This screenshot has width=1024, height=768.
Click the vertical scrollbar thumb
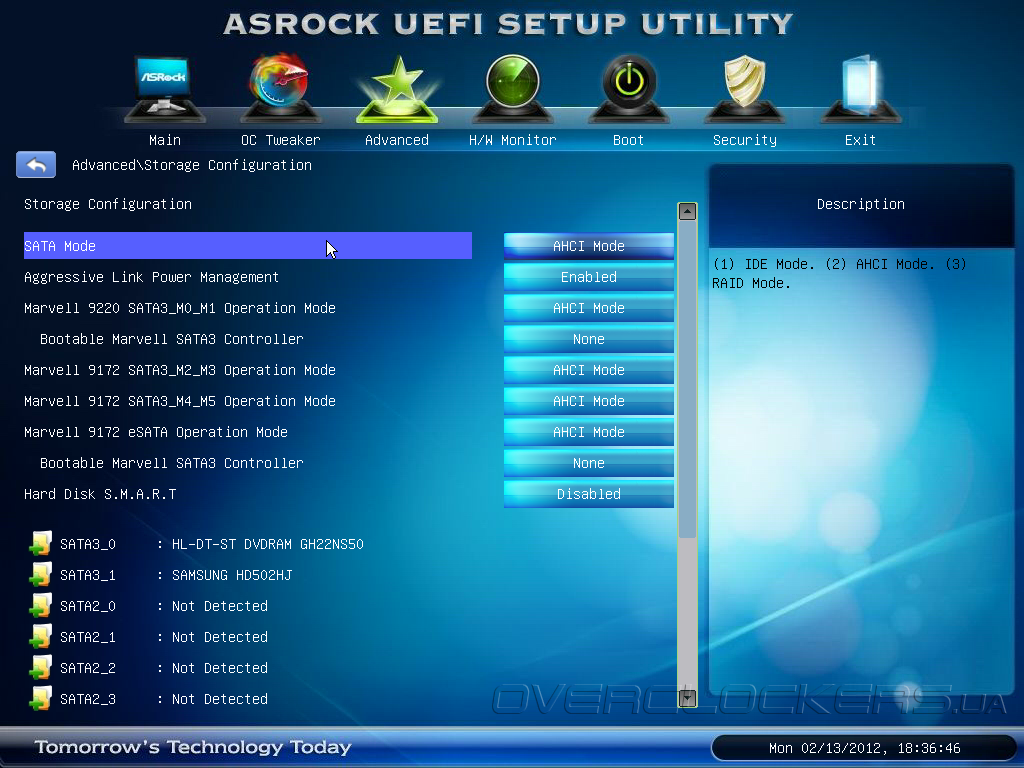click(687, 379)
